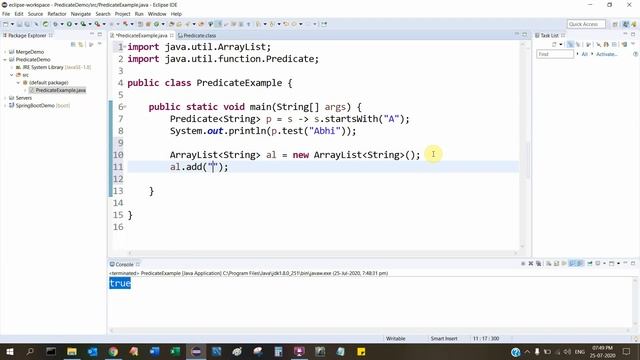
Task: Click the src folder in the tree
Action: click(x=25, y=75)
